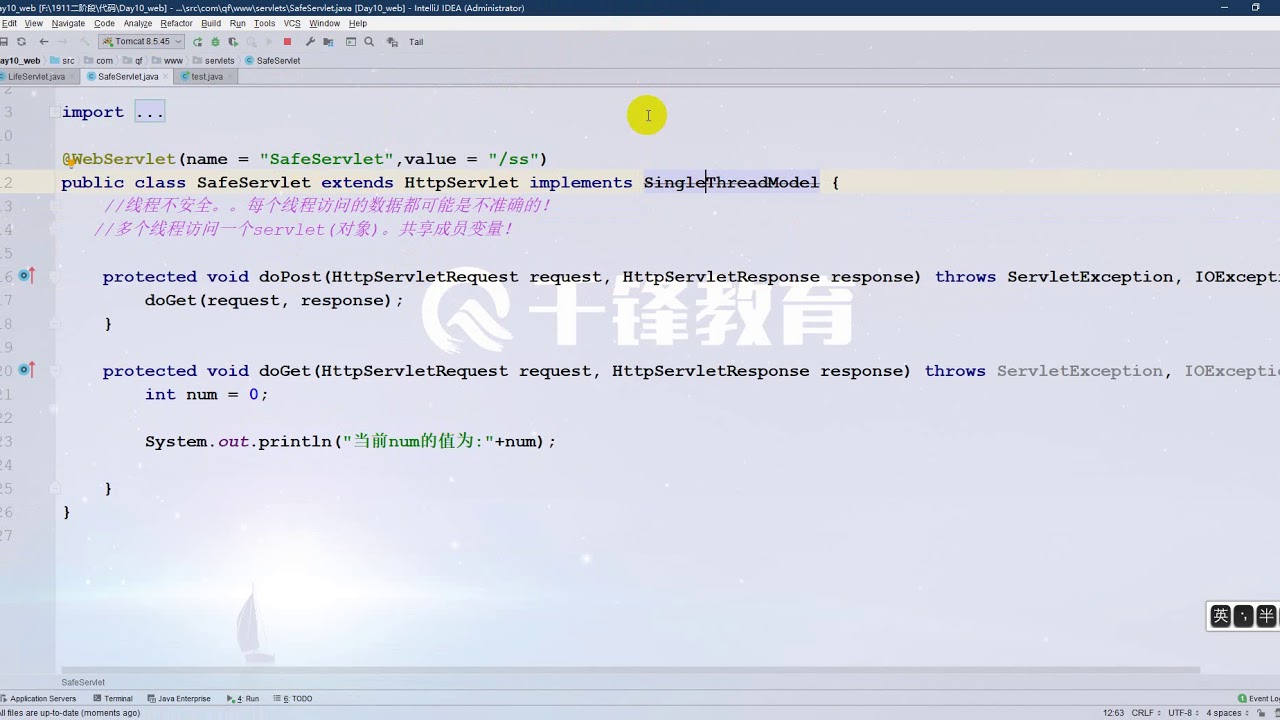Click the SafeServlet editor breadcrumb at the bottom
The width and height of the screenshot is (1280, 720).
[x=83, y=682]
